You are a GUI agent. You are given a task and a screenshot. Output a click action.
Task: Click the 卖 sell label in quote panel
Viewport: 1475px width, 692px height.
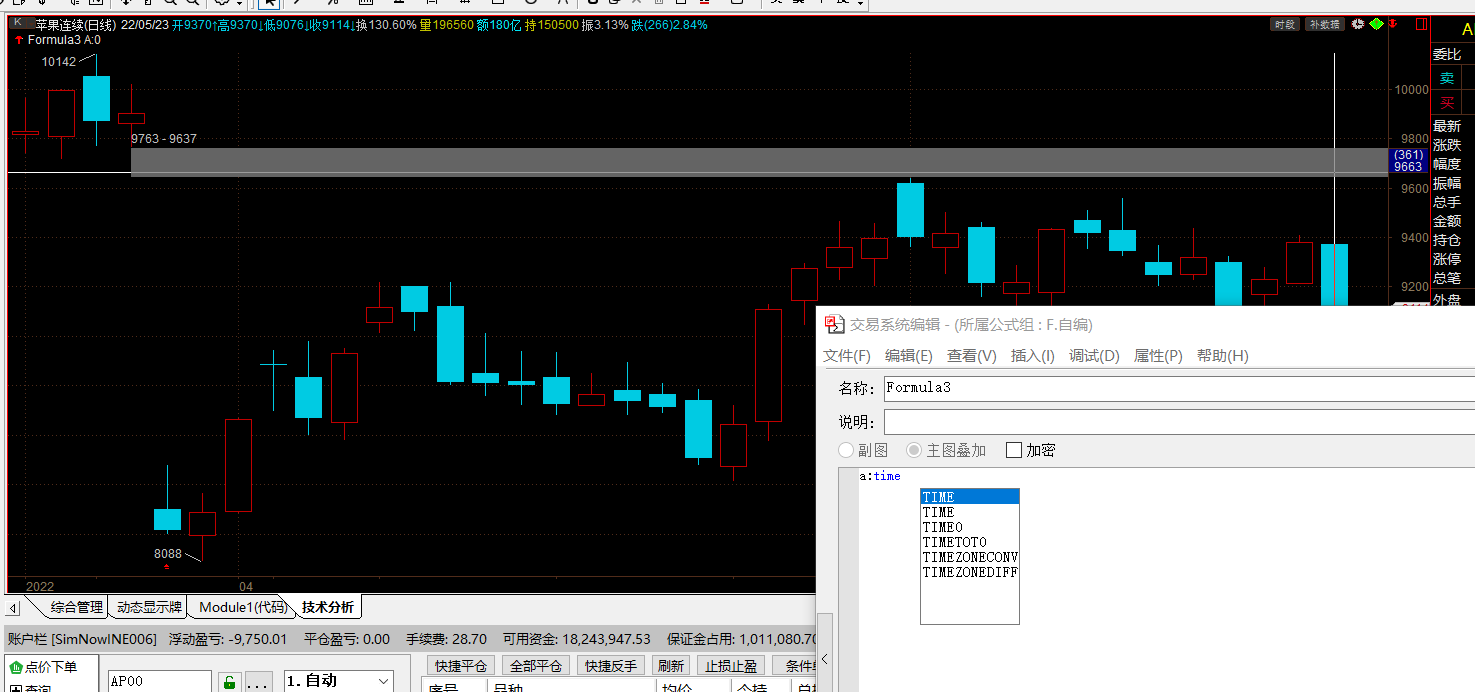(1446, 79)
